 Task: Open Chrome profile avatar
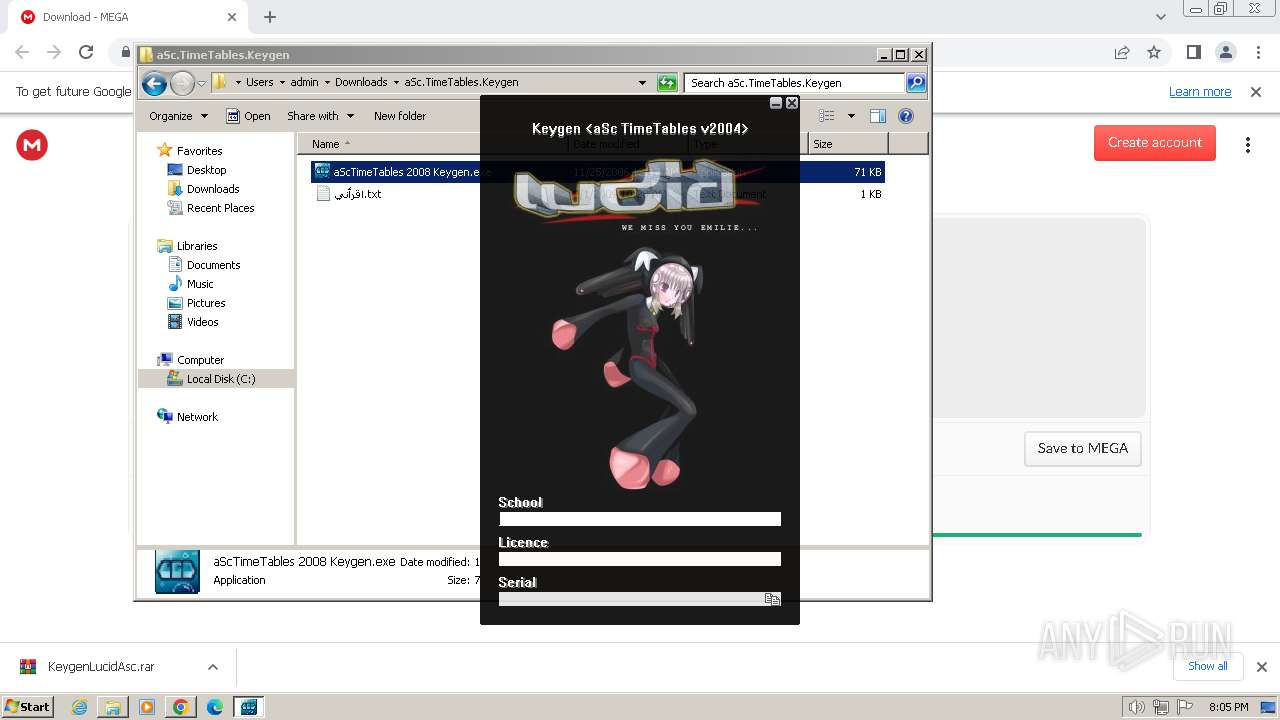point(1225,52)
